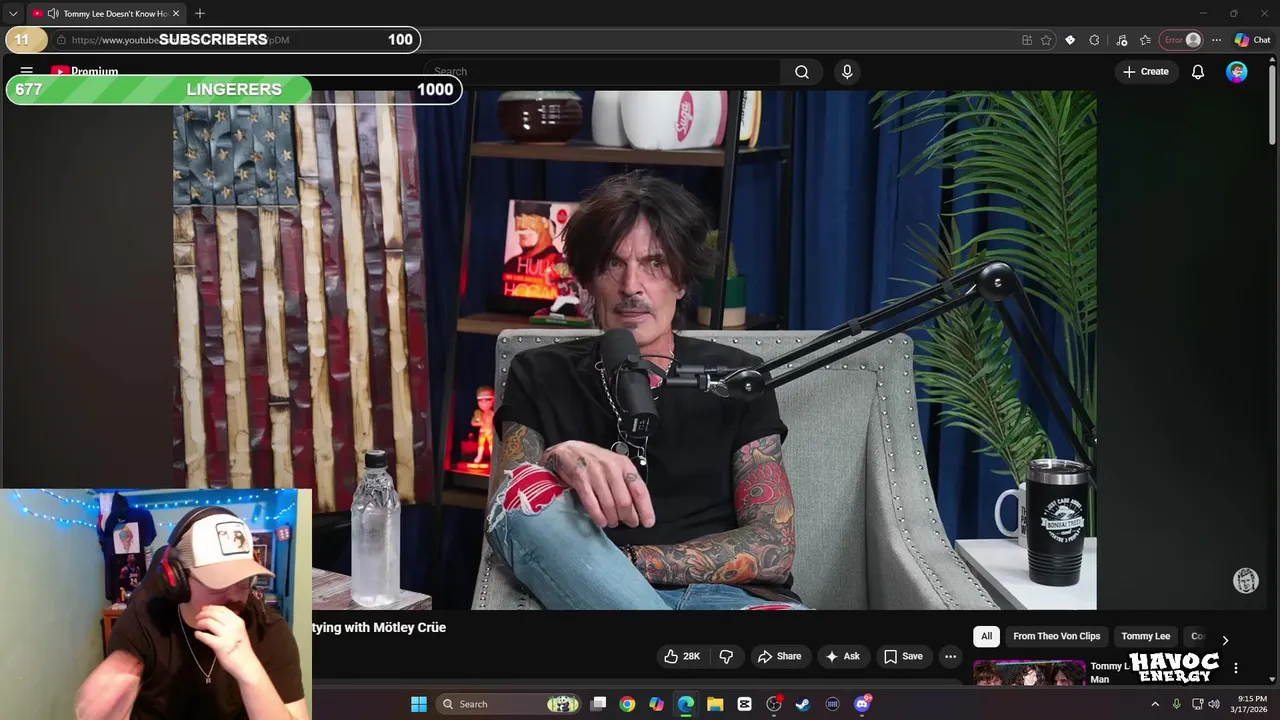Close the Tommy Lee browser tab
The height and width of the screenshot is (720, 1280).
(x=176, y=13)
